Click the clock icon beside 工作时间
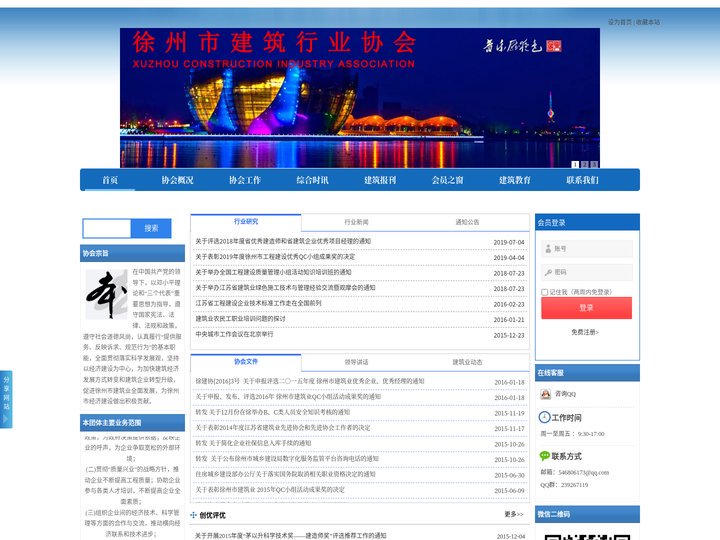 544,417
